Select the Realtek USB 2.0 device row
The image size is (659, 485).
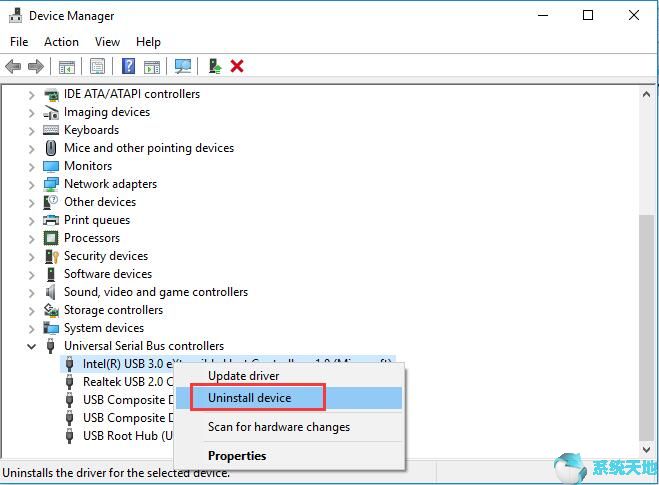[120, 382]
